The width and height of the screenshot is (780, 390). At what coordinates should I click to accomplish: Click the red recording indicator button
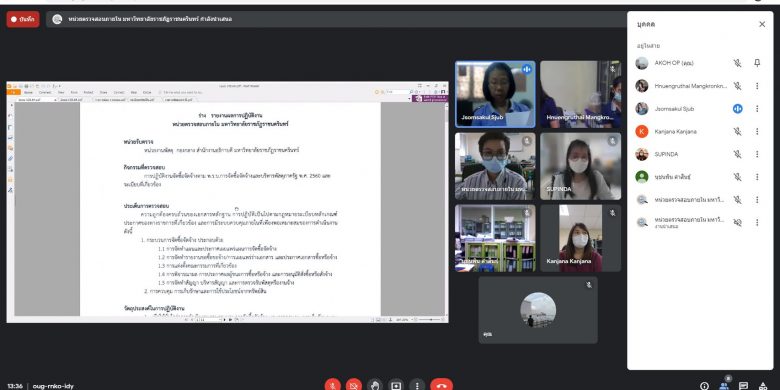coord(23,19)
